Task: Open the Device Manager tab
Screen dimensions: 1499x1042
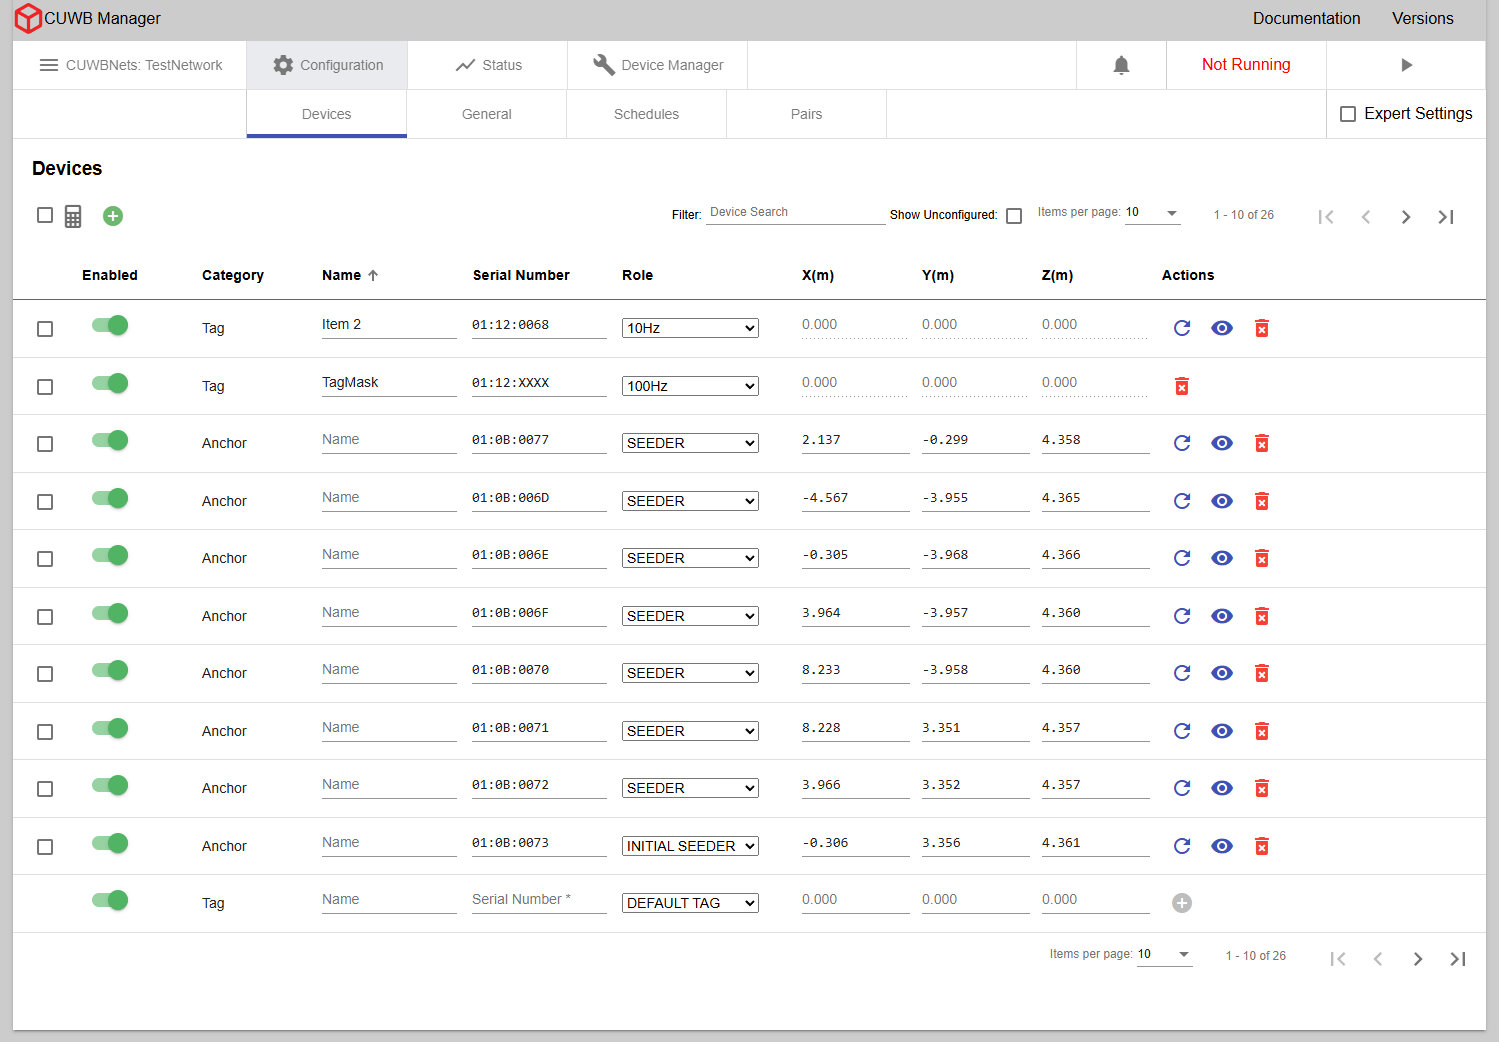Action: point(658,65)
